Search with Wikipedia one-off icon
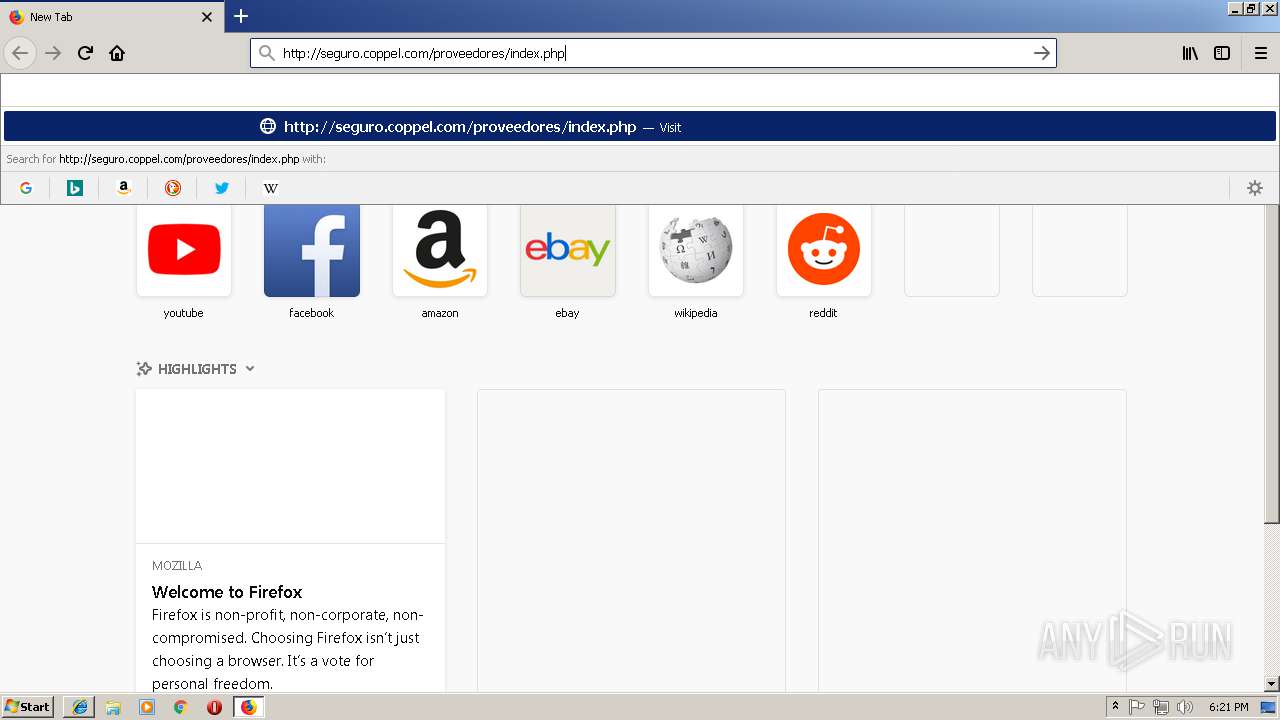Viewport: 1280px width, 720px height. 271,188
